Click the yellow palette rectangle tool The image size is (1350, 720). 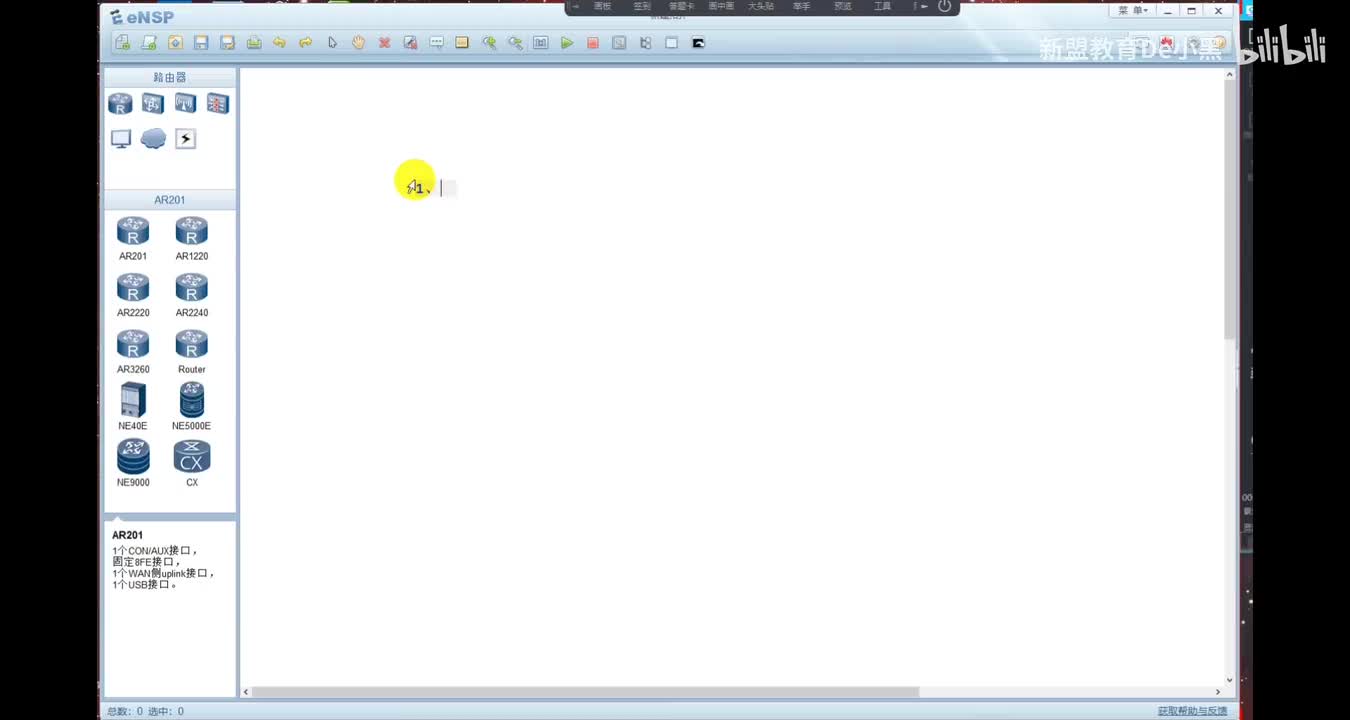pyautogui.click(x=462, y=43)
